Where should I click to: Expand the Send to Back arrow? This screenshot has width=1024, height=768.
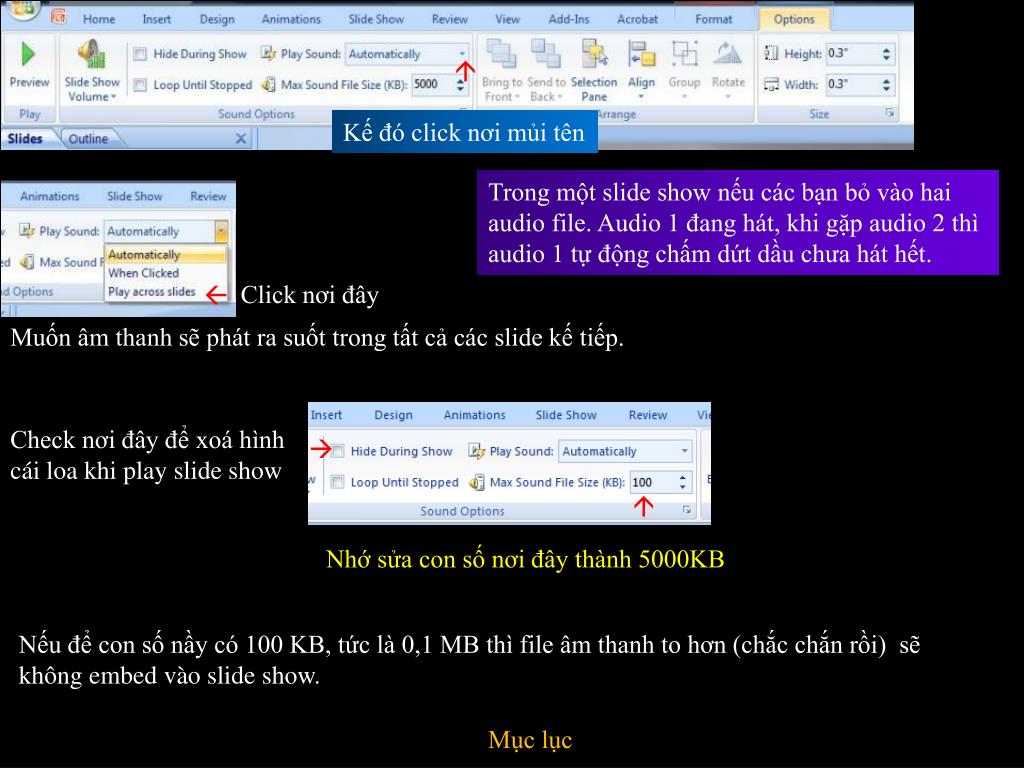point(560,97)
